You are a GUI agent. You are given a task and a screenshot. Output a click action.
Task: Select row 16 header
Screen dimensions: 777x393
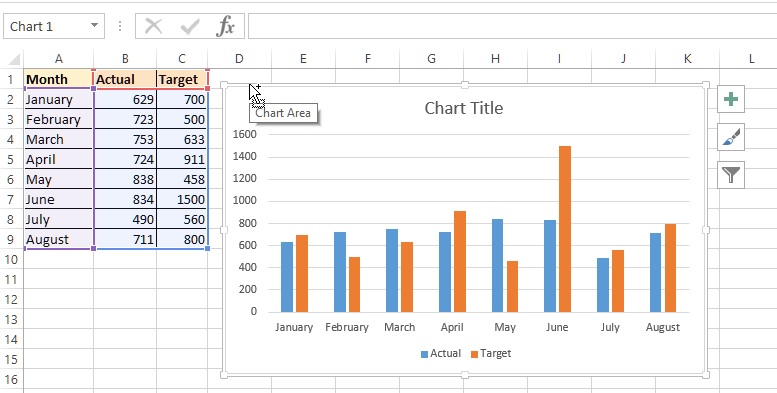click(x=11, y=379)
